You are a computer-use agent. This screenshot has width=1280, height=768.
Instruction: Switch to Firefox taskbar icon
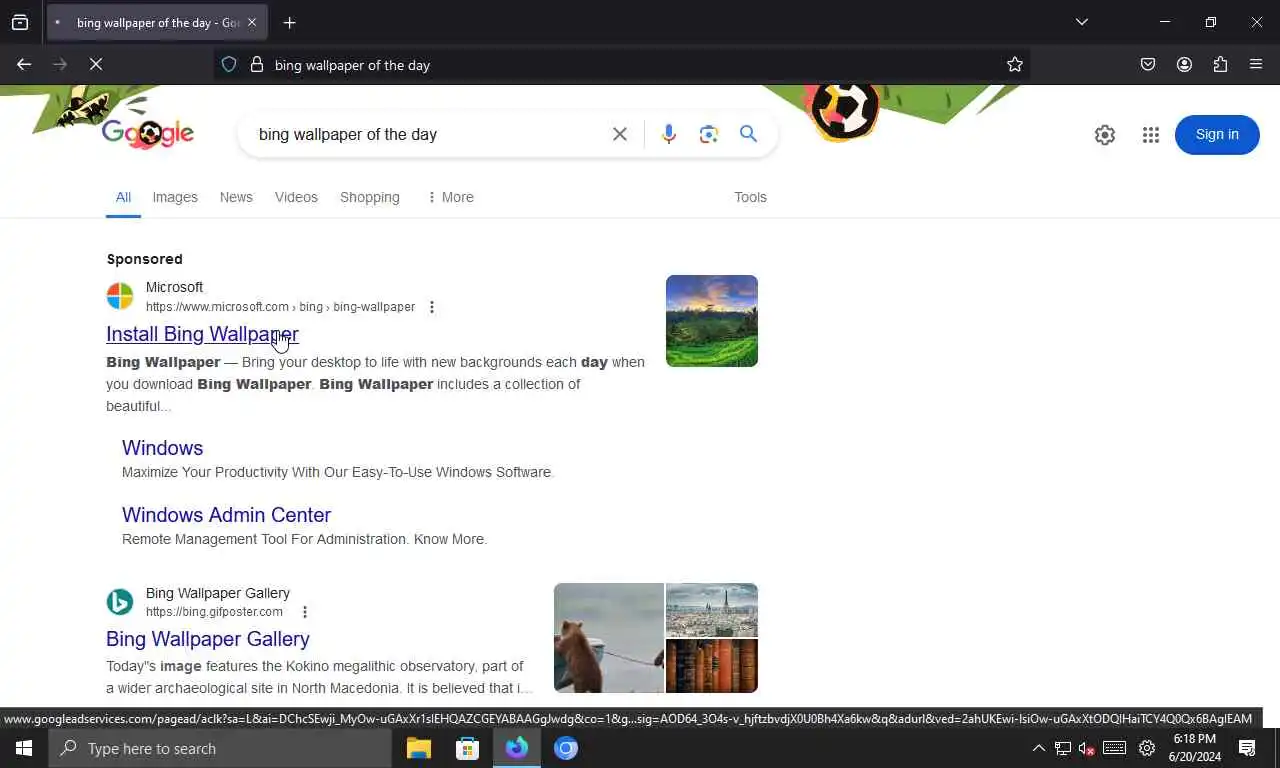(x=517, y=748)
